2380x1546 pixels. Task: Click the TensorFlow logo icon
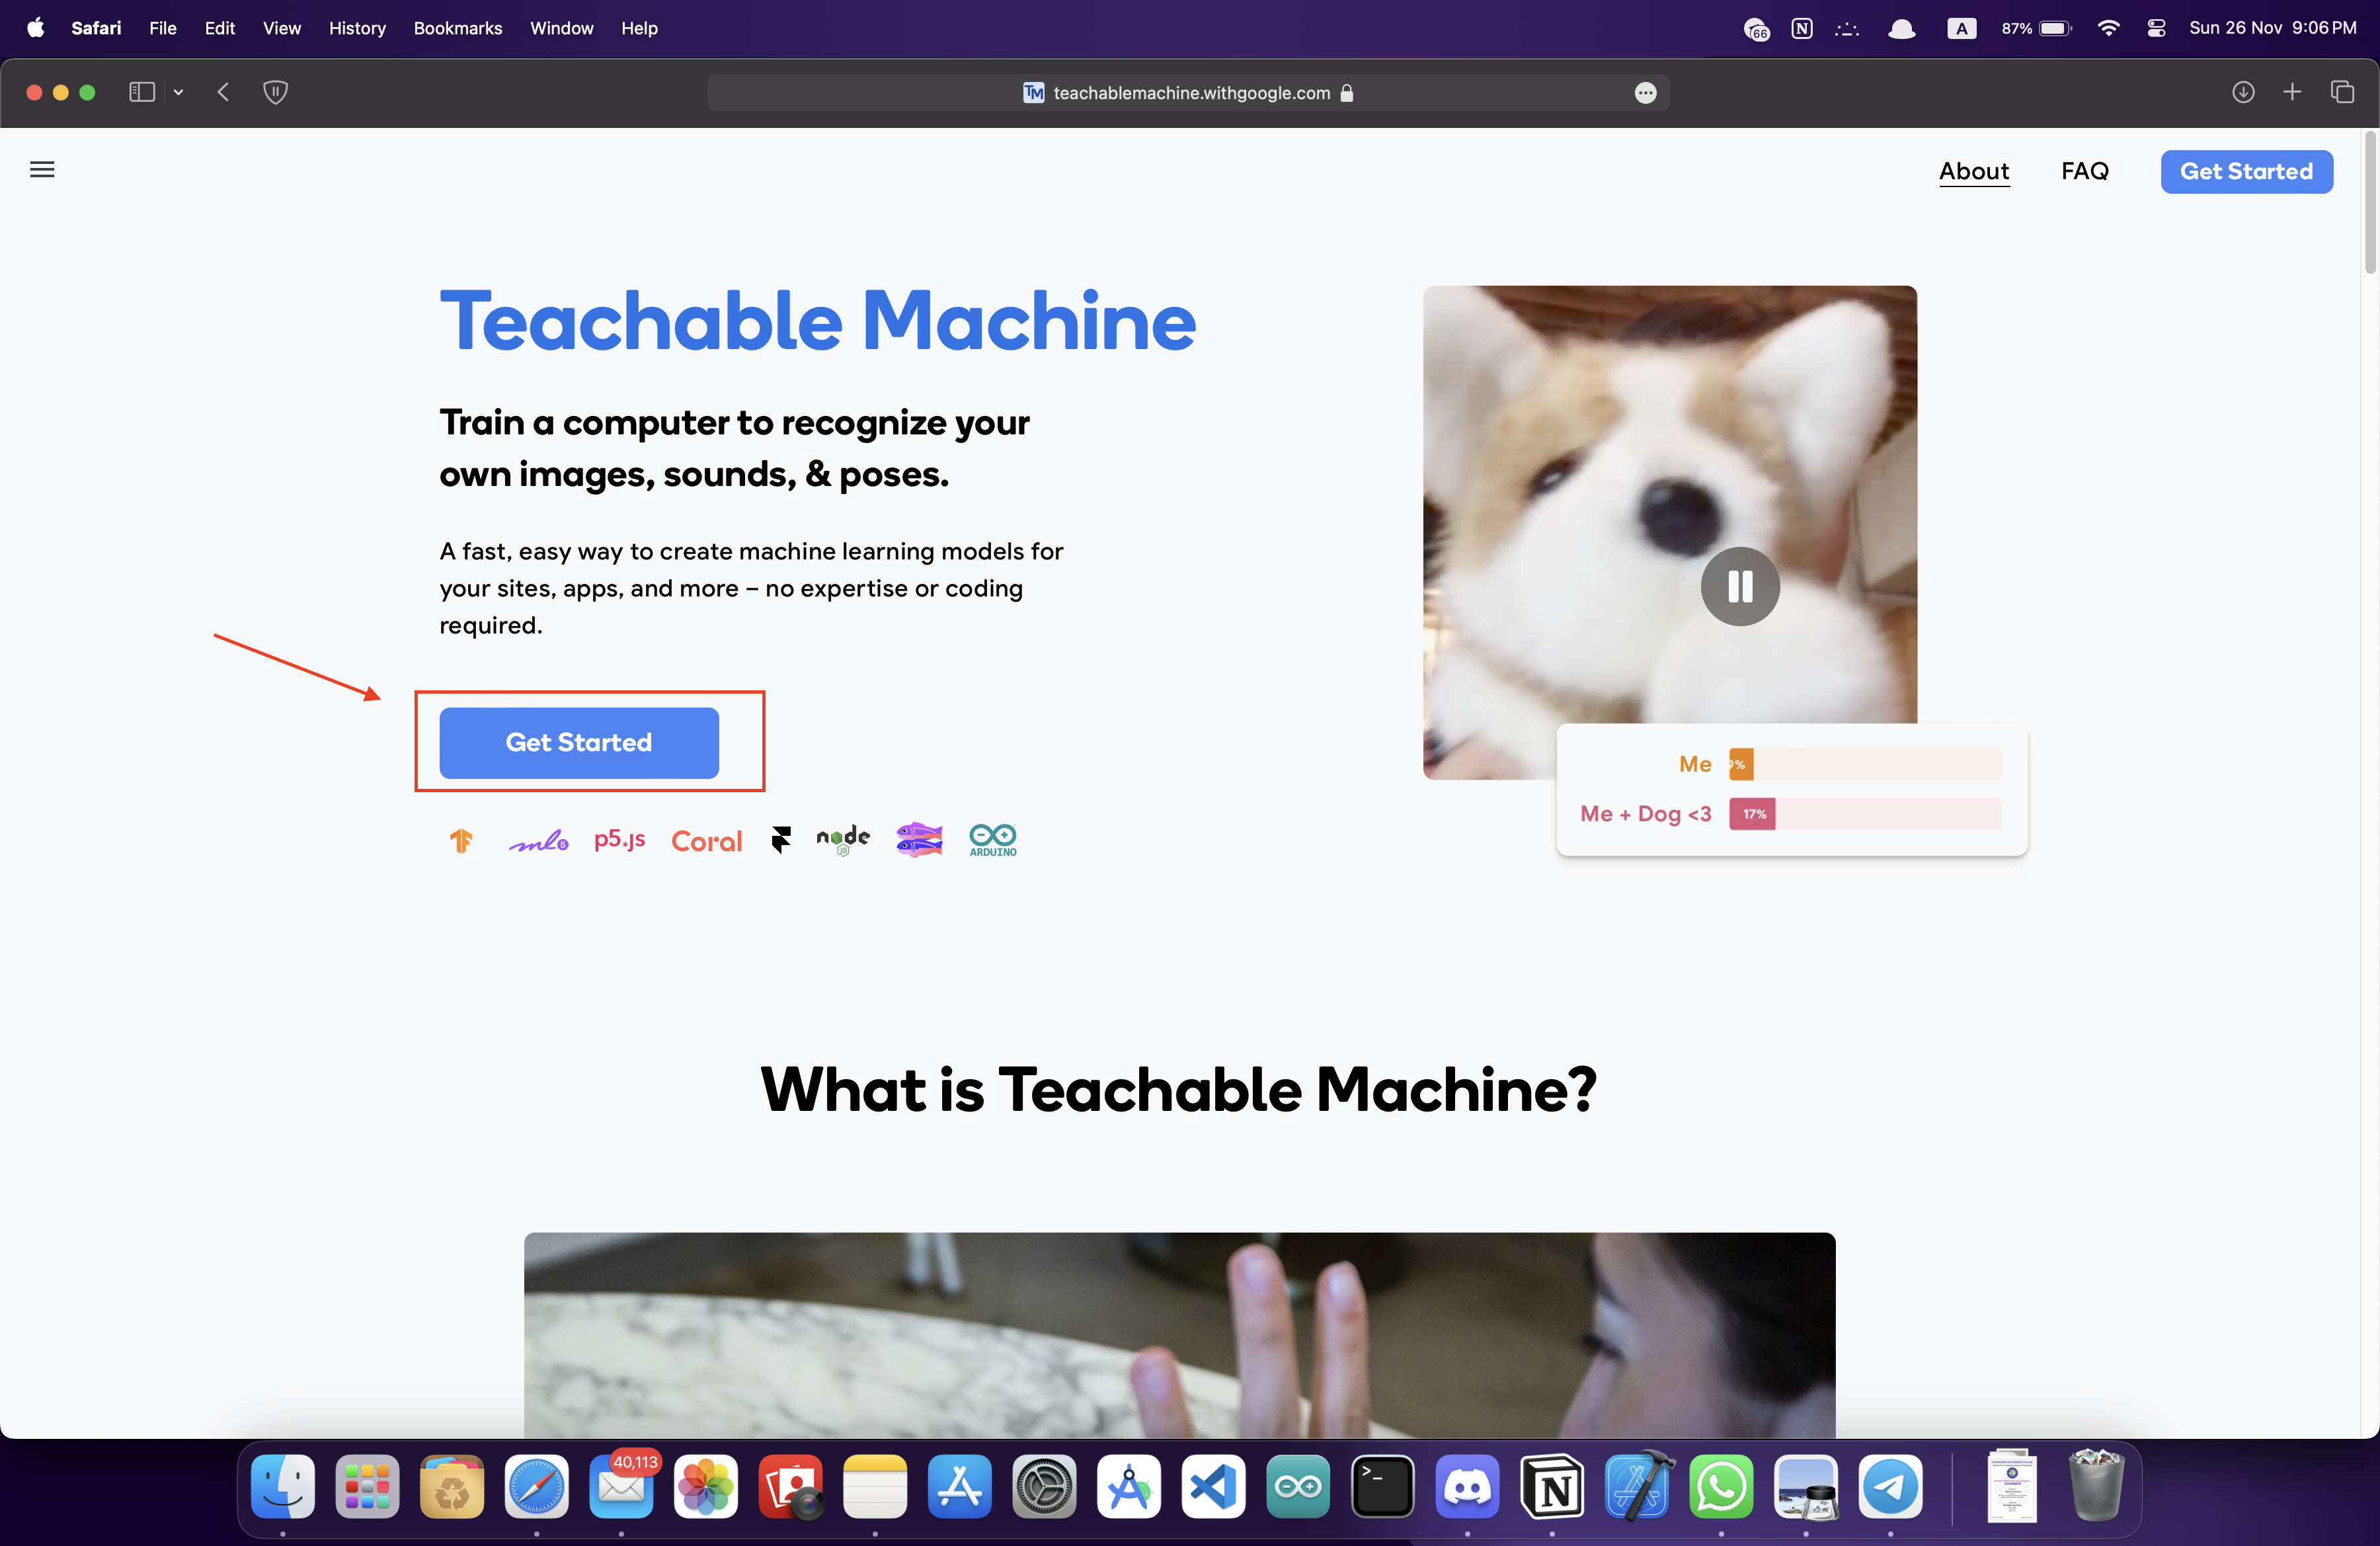(461, 840)
